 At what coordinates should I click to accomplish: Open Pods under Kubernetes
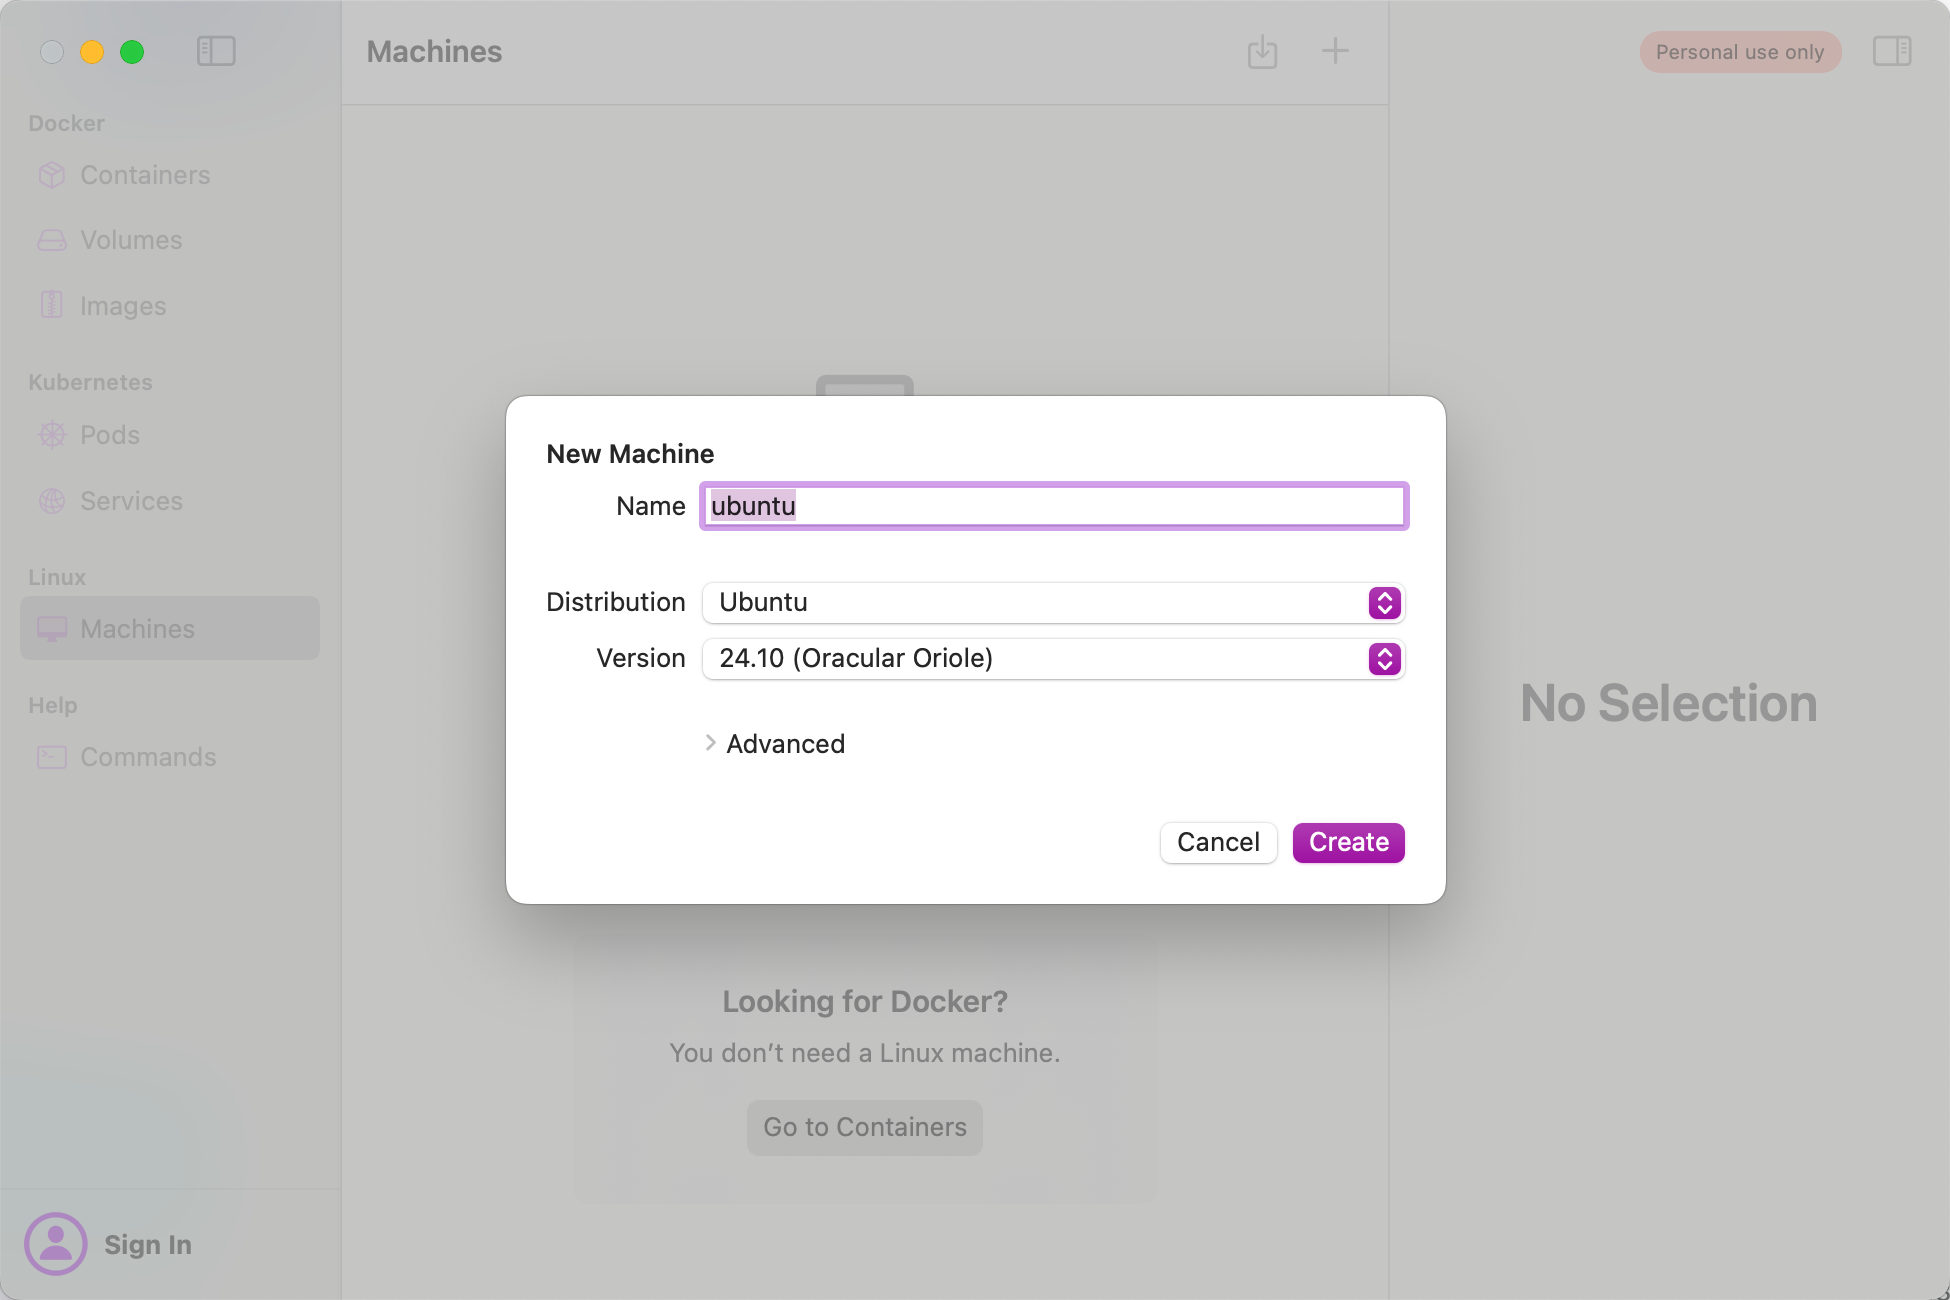click(110, 435)
